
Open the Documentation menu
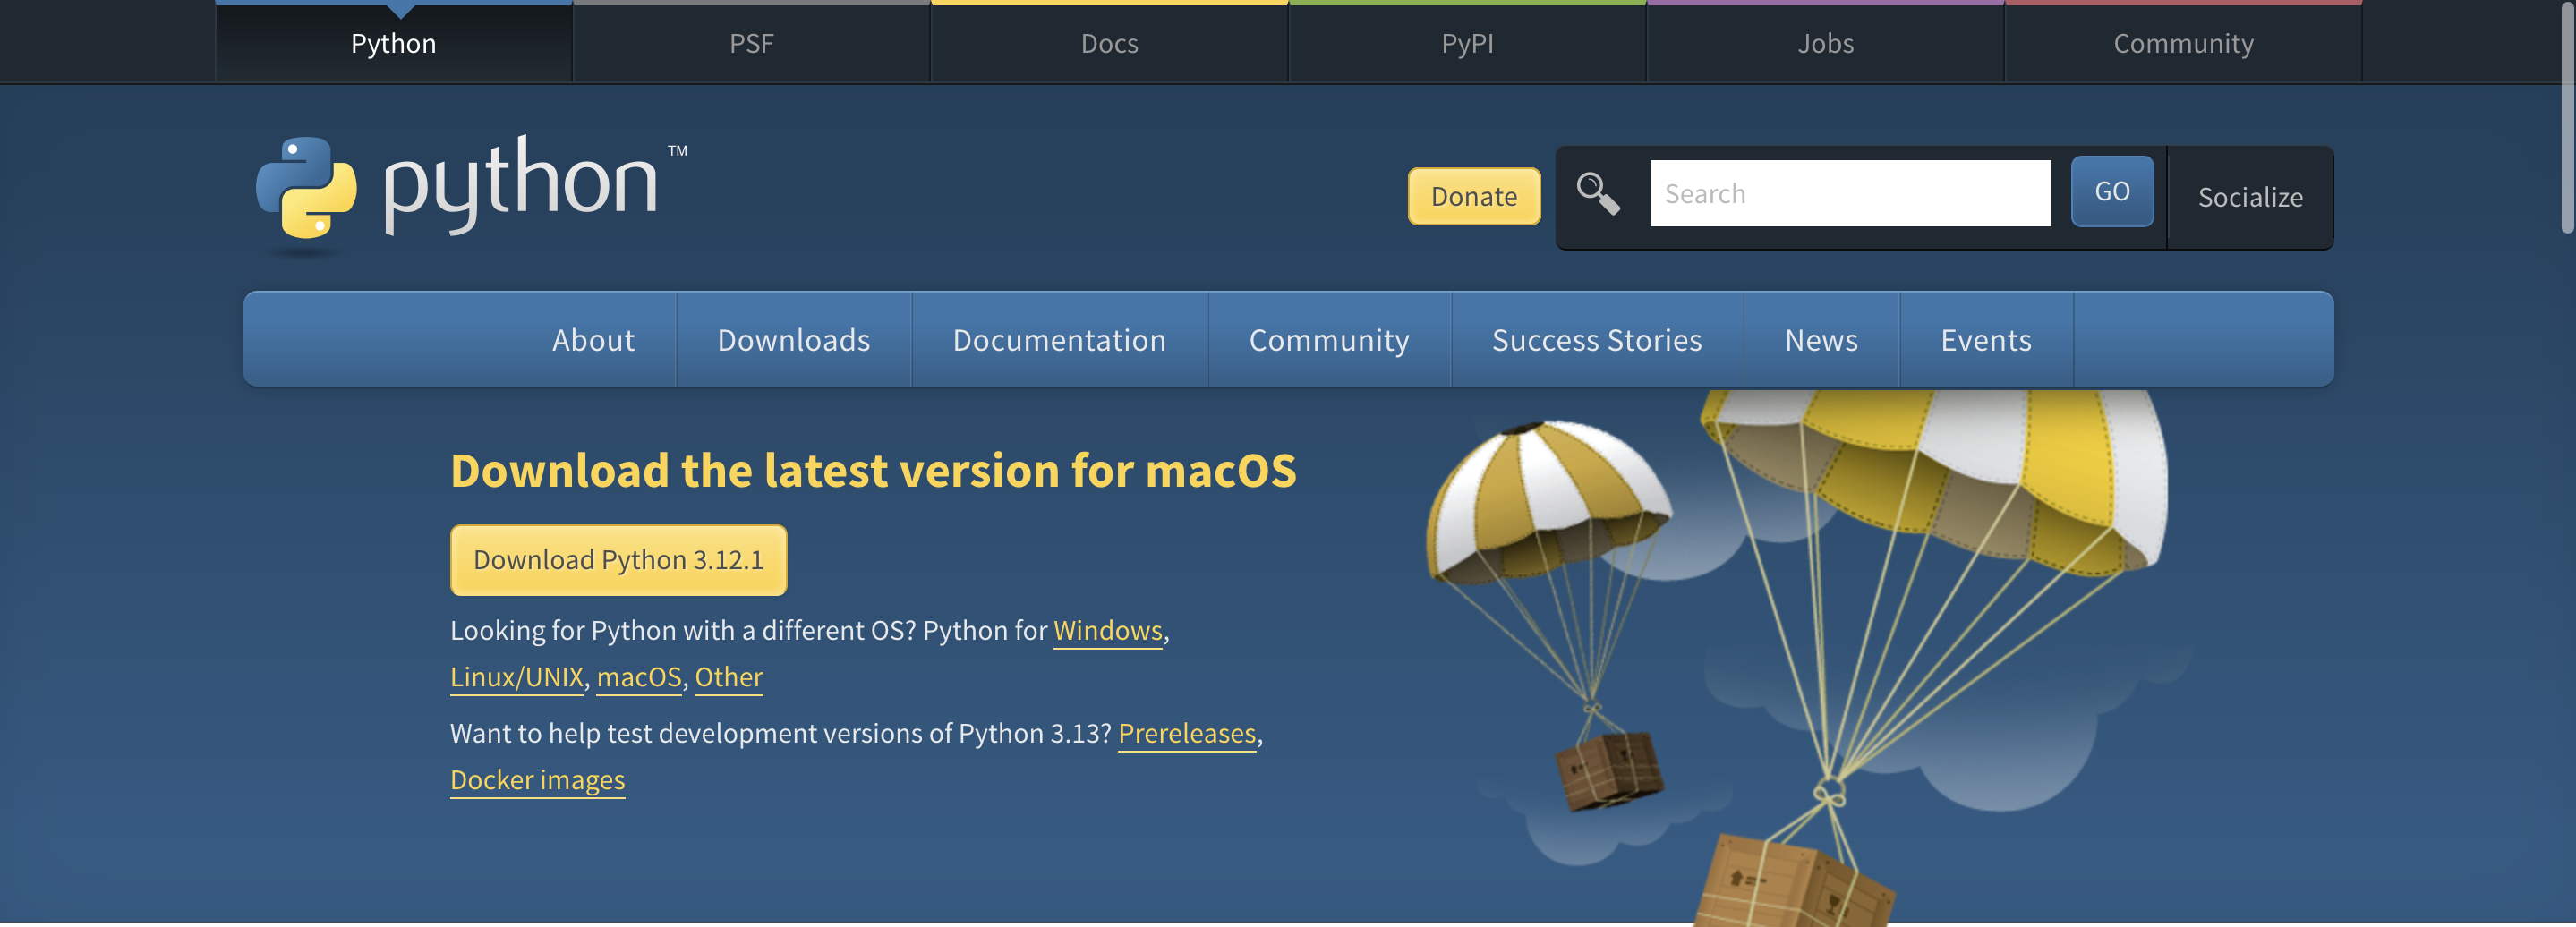point(1059,340)
